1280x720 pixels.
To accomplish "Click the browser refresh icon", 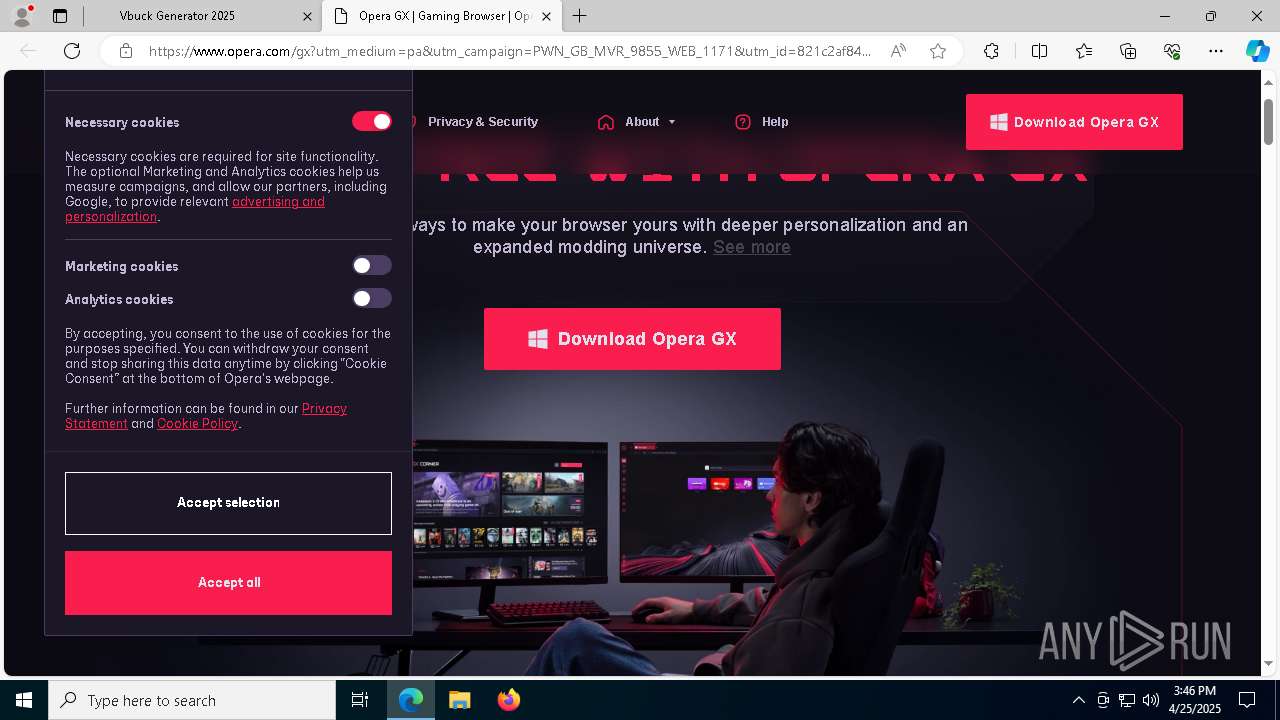I will (x=72, y=51).
